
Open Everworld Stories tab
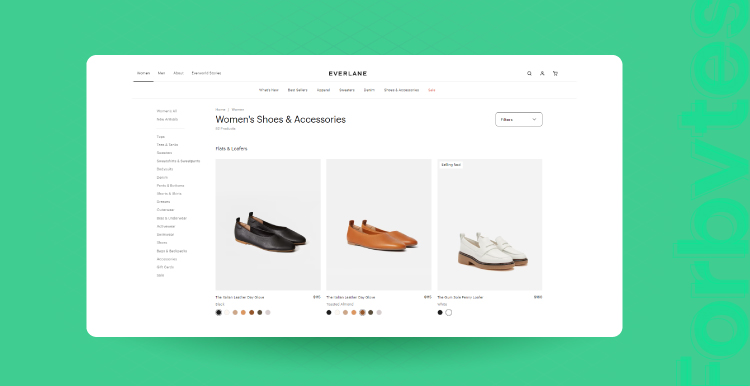coord(206,73)
